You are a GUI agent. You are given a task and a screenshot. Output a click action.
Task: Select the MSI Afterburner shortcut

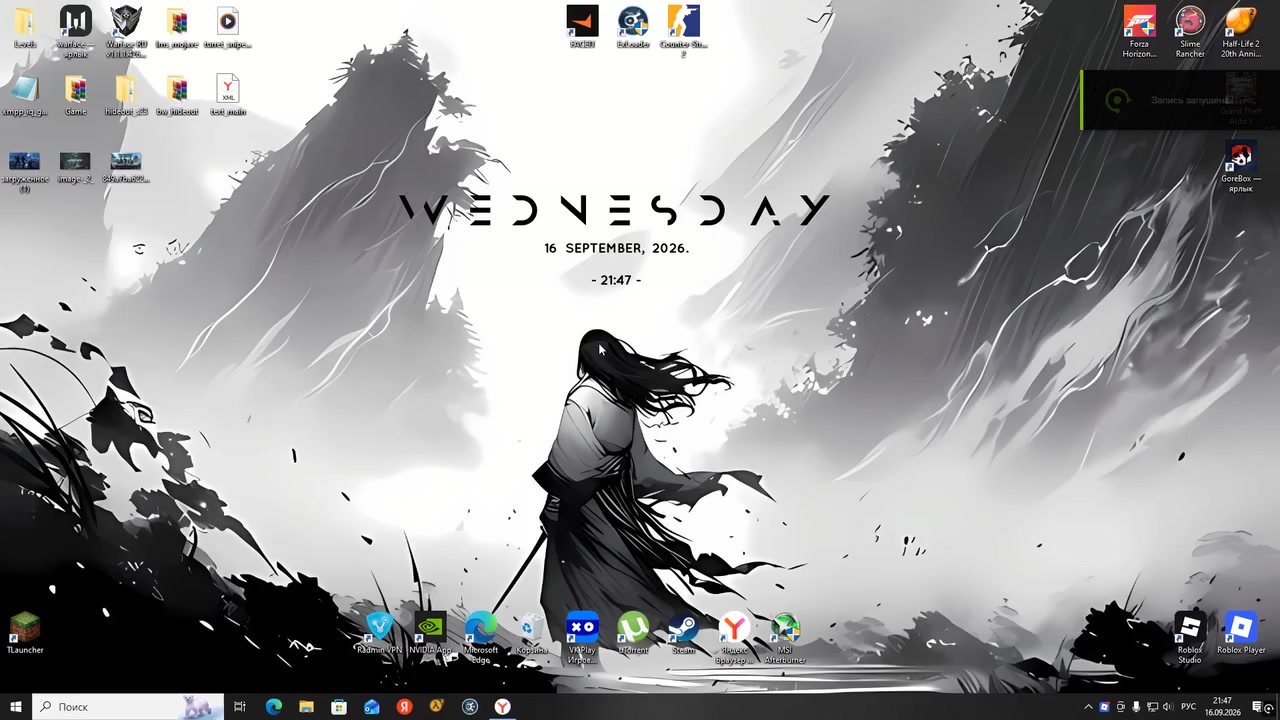click(785, 638)
